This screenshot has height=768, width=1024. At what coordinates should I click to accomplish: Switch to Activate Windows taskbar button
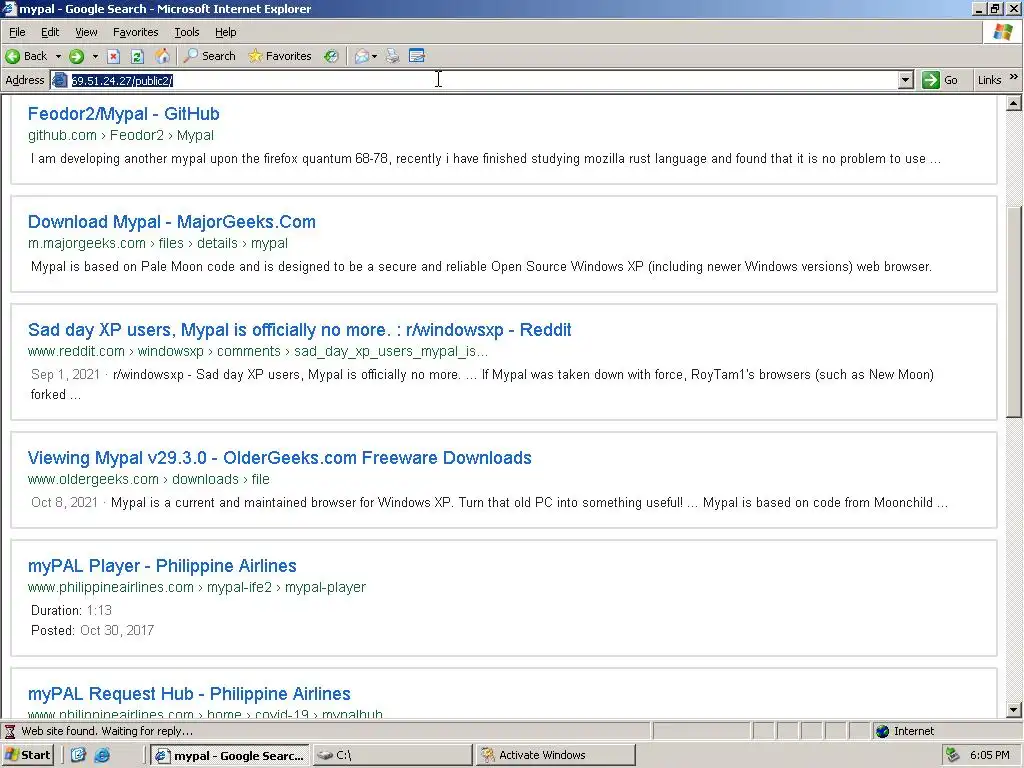click(555, 755)
